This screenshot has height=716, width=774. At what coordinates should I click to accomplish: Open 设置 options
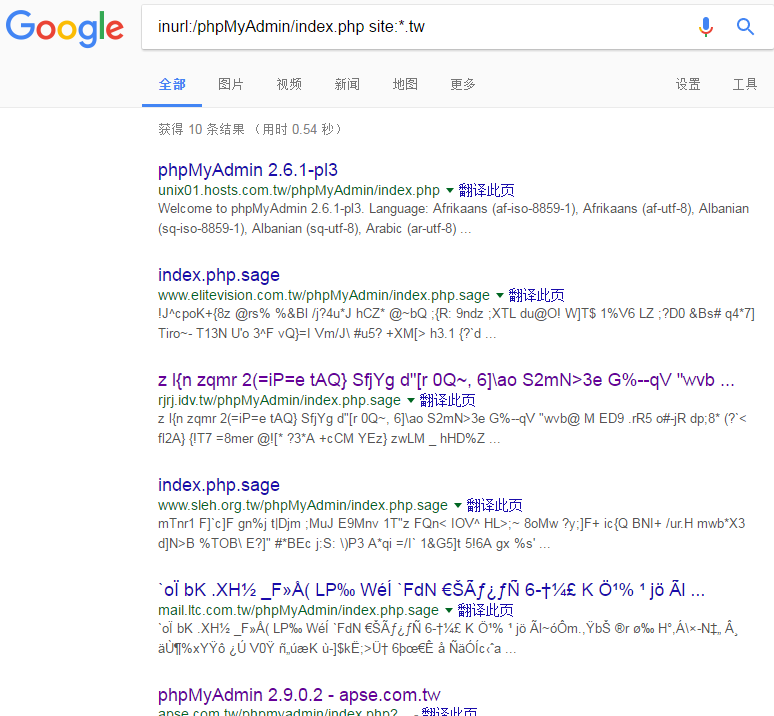(688, 84)
